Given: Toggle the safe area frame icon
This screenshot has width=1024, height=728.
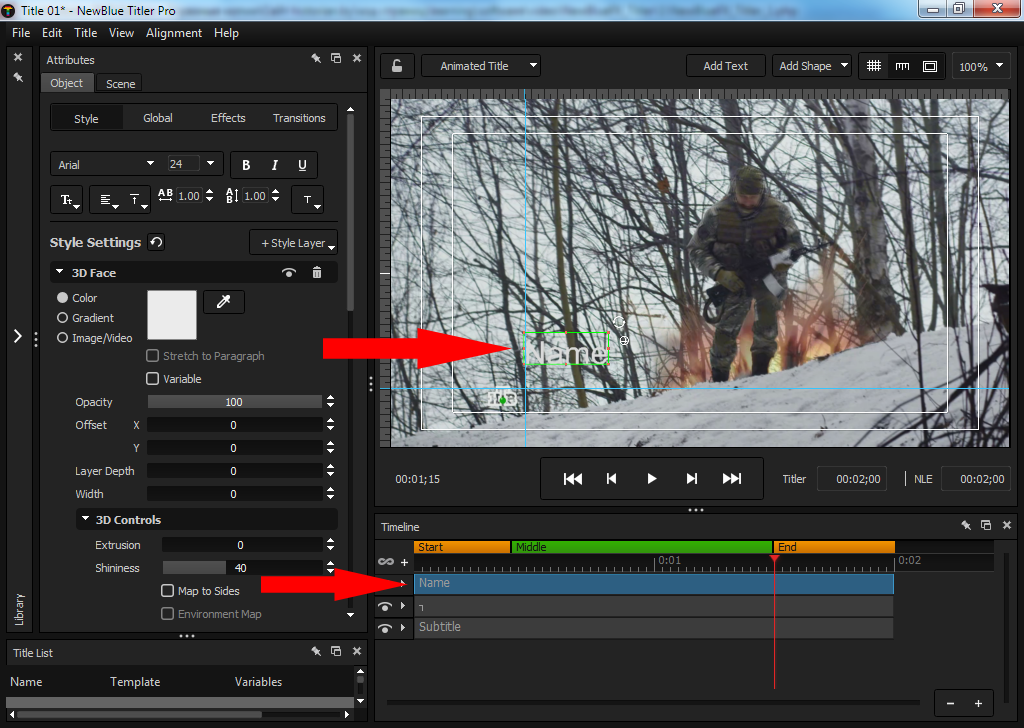Looking at the screenshot, I should coord(930,66).
